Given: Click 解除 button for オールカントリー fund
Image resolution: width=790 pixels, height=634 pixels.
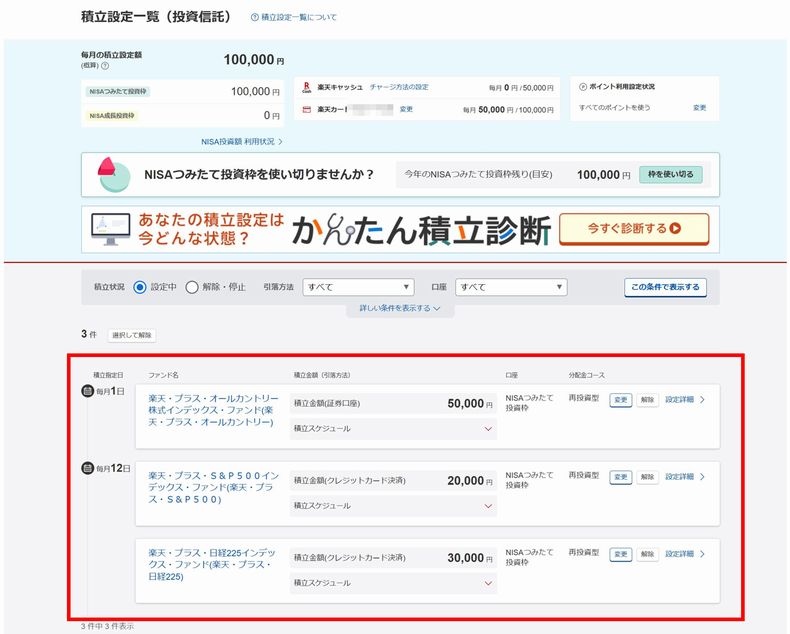Looking at the screenshot, I should click(647, 400).
